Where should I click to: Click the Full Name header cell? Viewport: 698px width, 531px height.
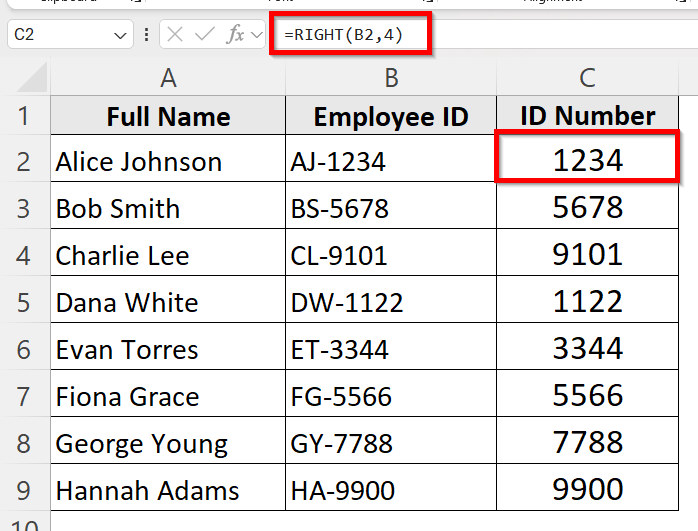pos(168,116)
